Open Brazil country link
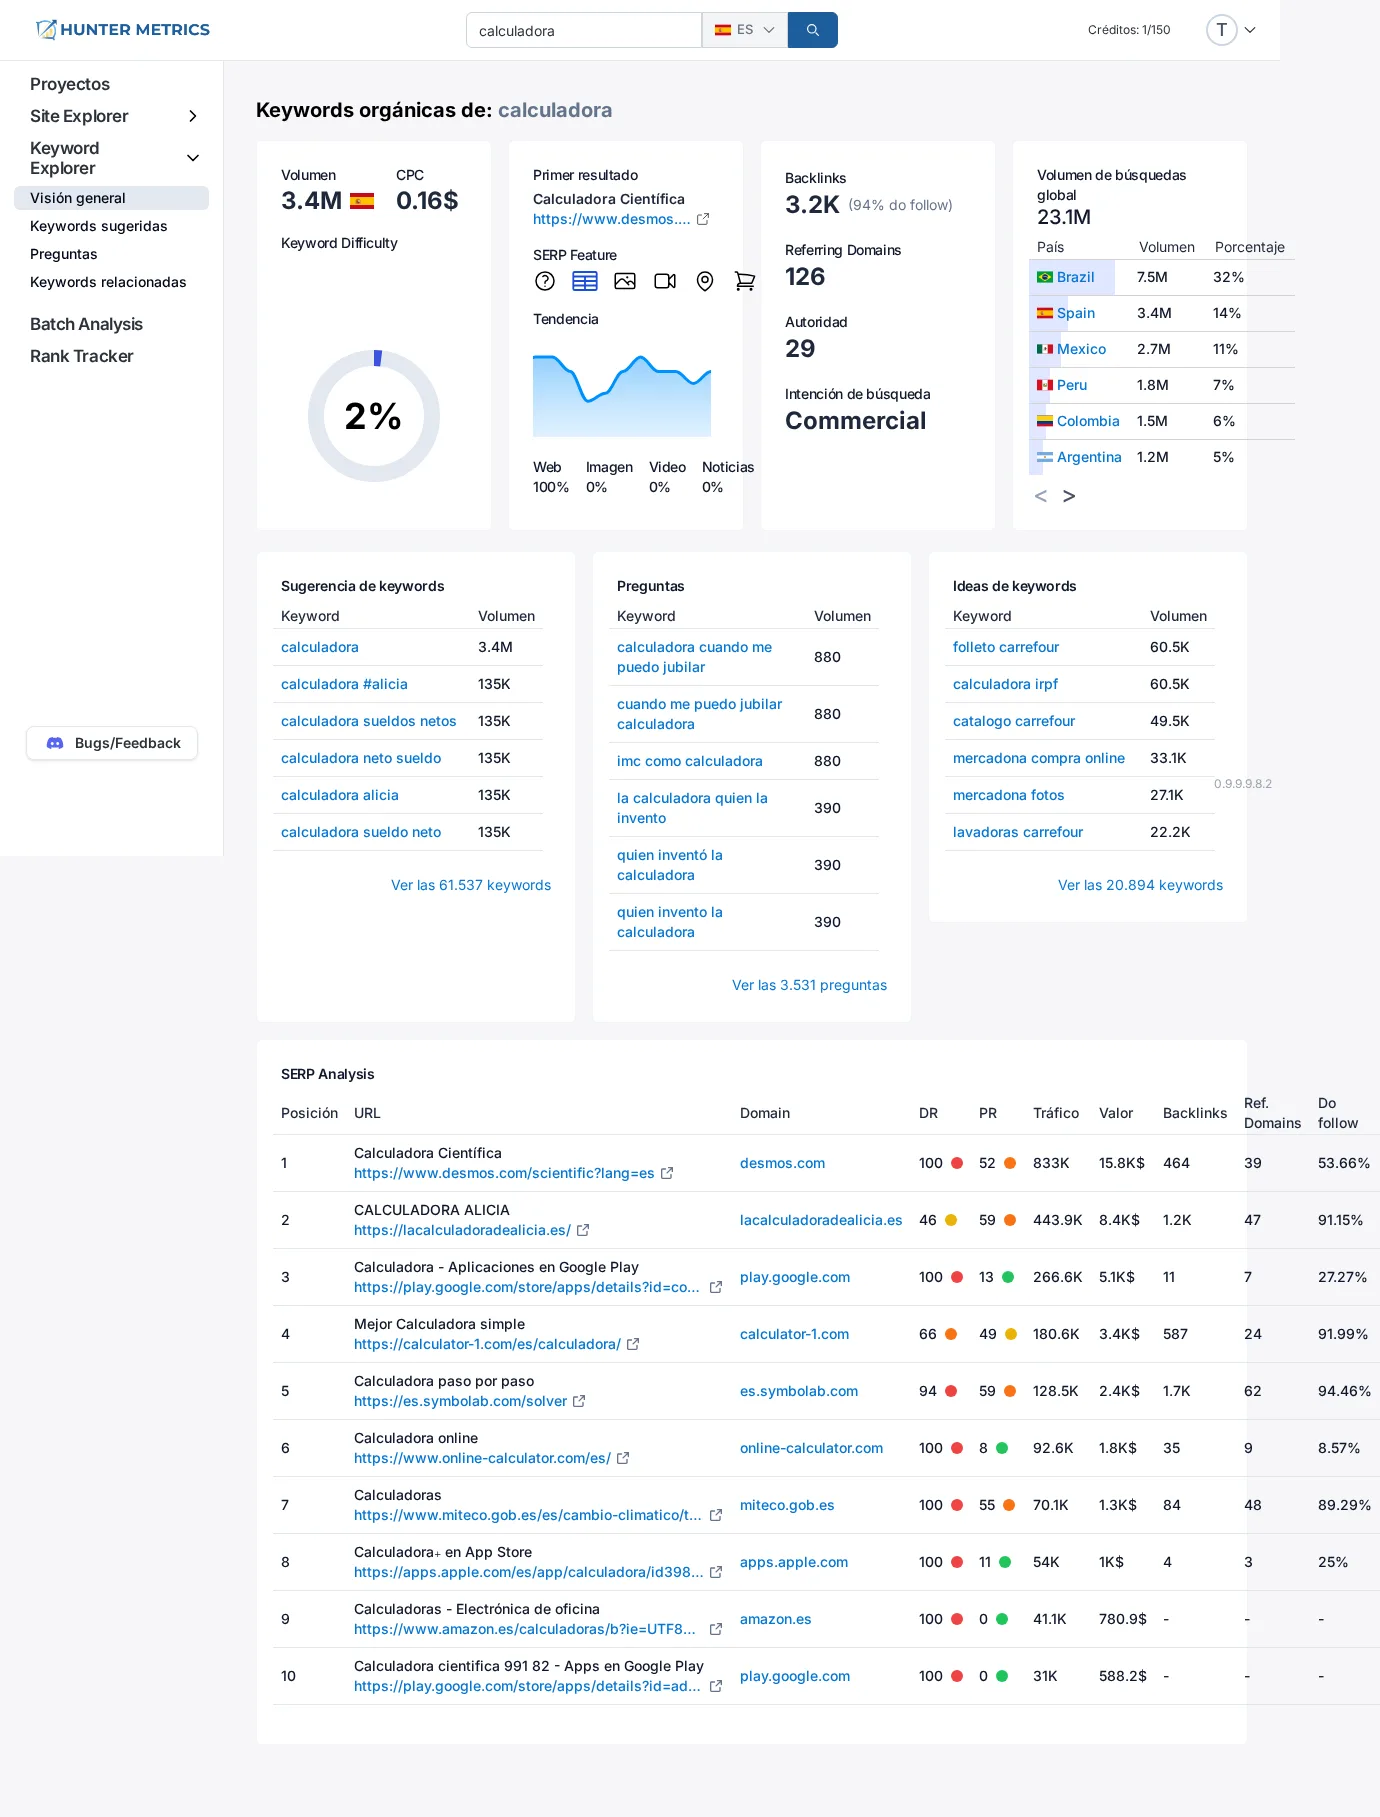This screenshot has height=1817, width=1380. (x=1075, y=277)
